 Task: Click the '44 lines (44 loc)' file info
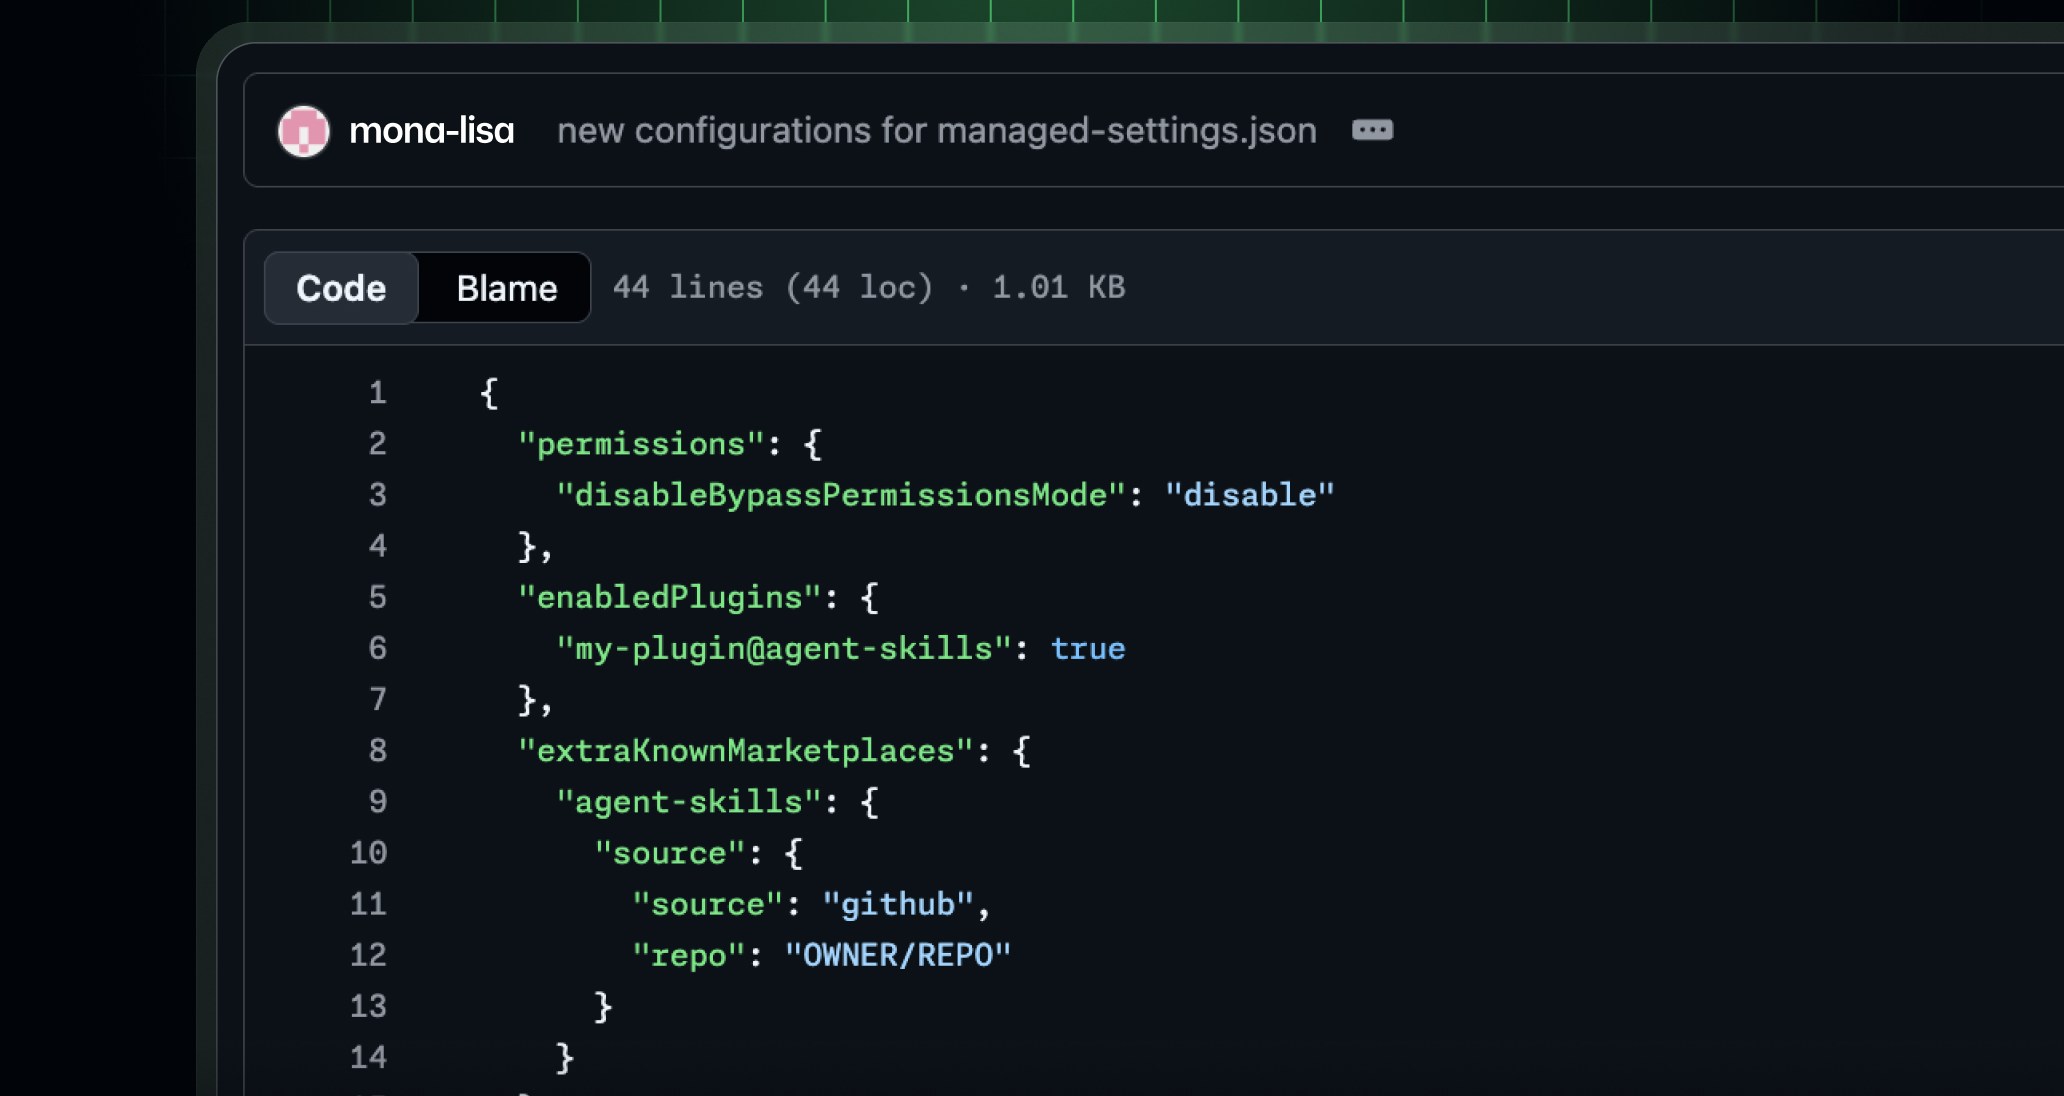point(773,287)
